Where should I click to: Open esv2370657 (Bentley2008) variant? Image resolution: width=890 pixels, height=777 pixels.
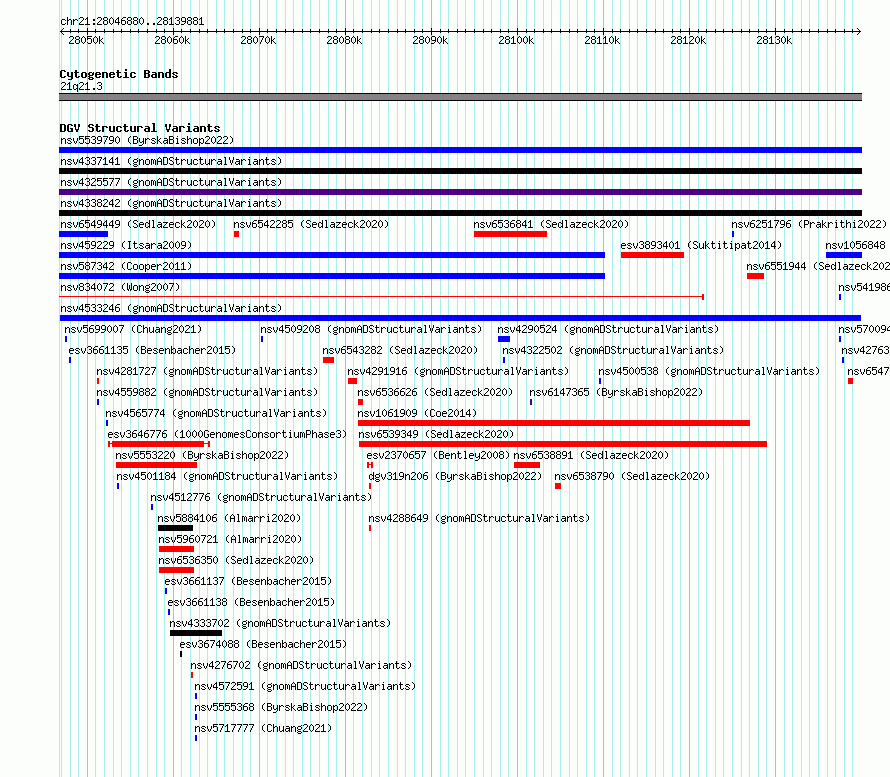[x=438, y=455]
